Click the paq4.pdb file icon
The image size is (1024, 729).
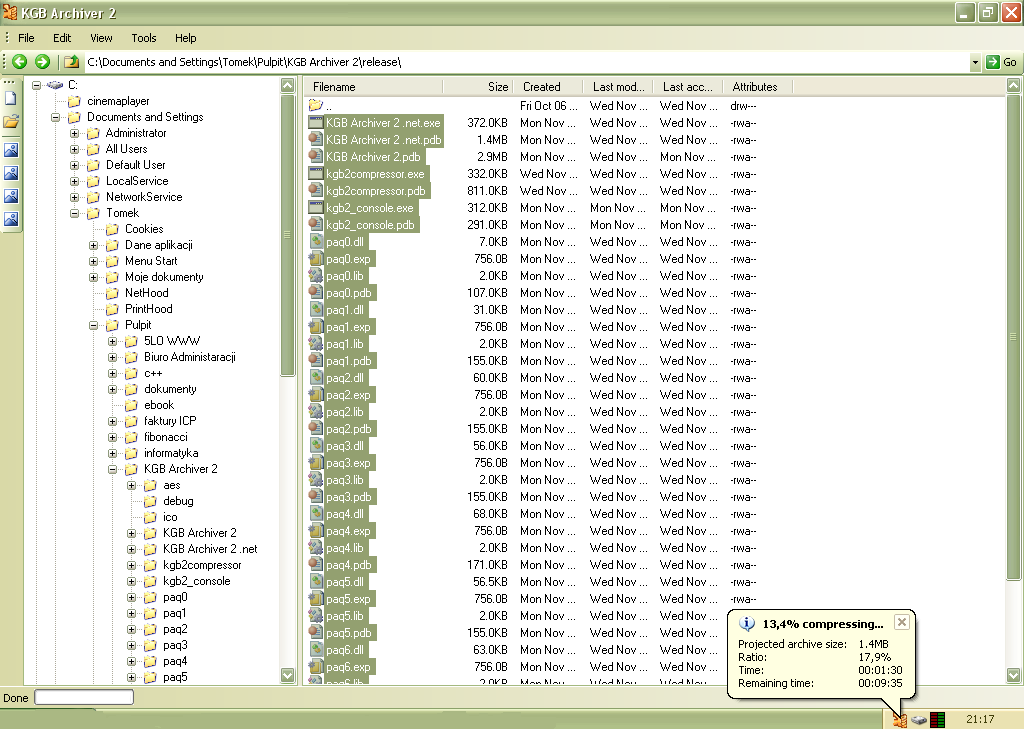[x=316, y=564]
